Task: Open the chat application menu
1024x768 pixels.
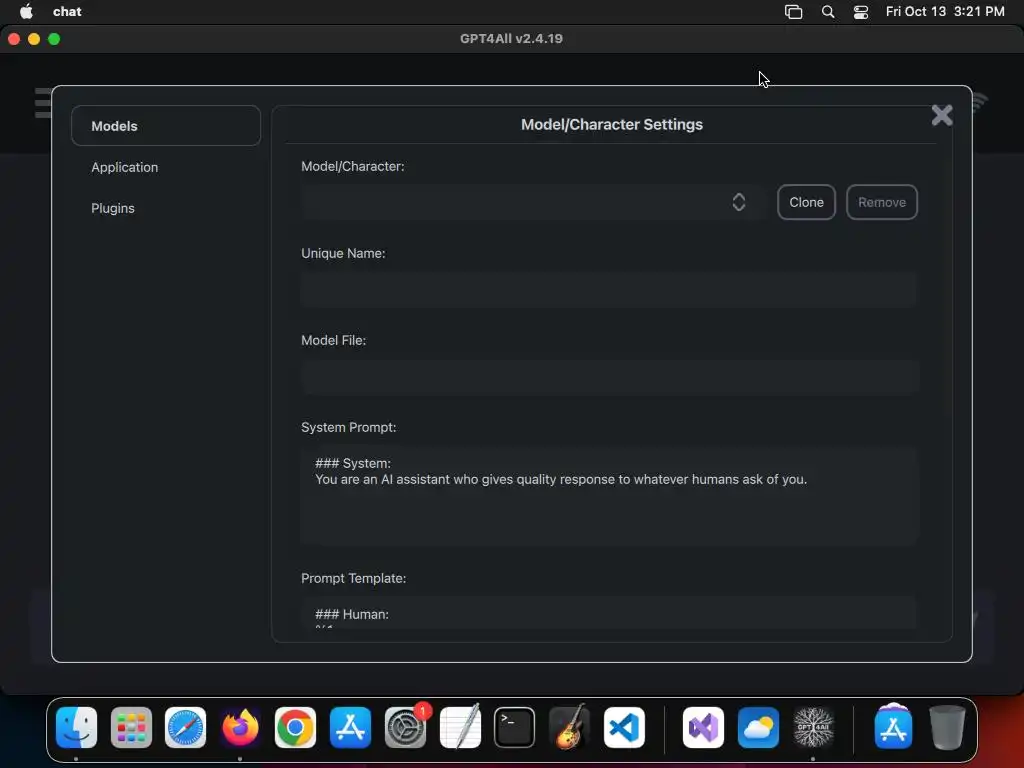Action: point(67,11)
